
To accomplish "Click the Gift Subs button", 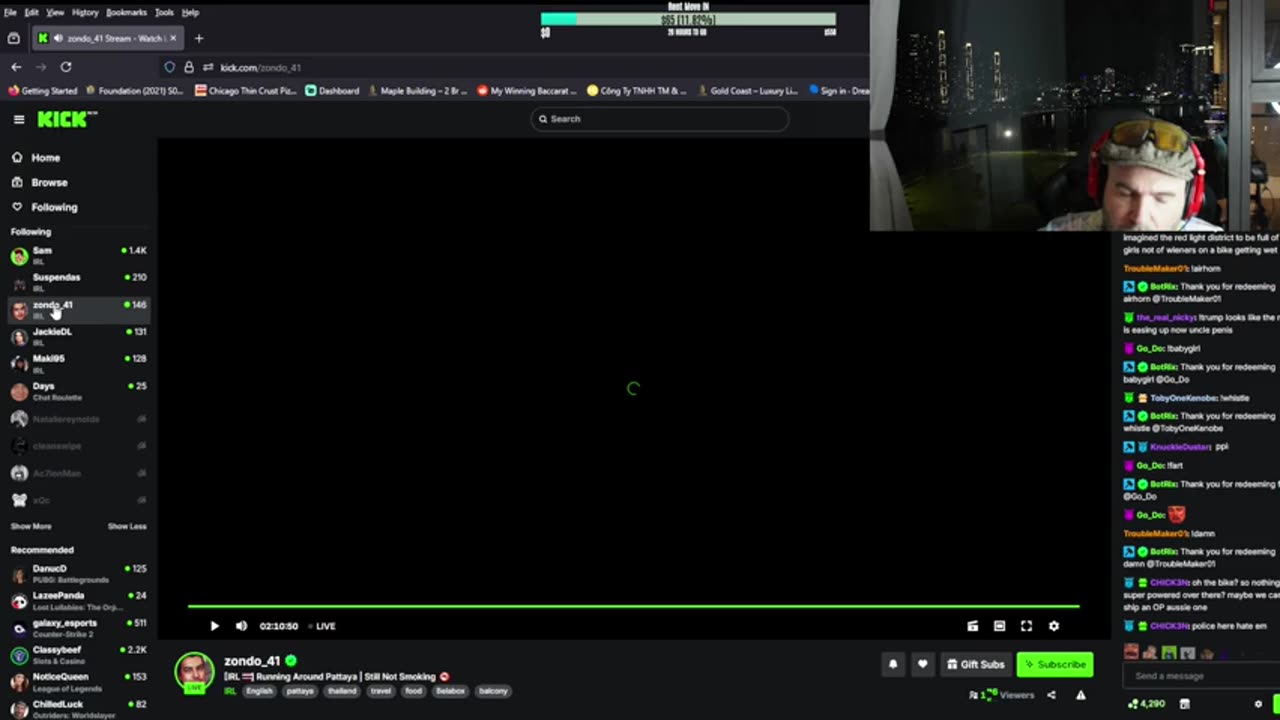I will pos(975,664).
